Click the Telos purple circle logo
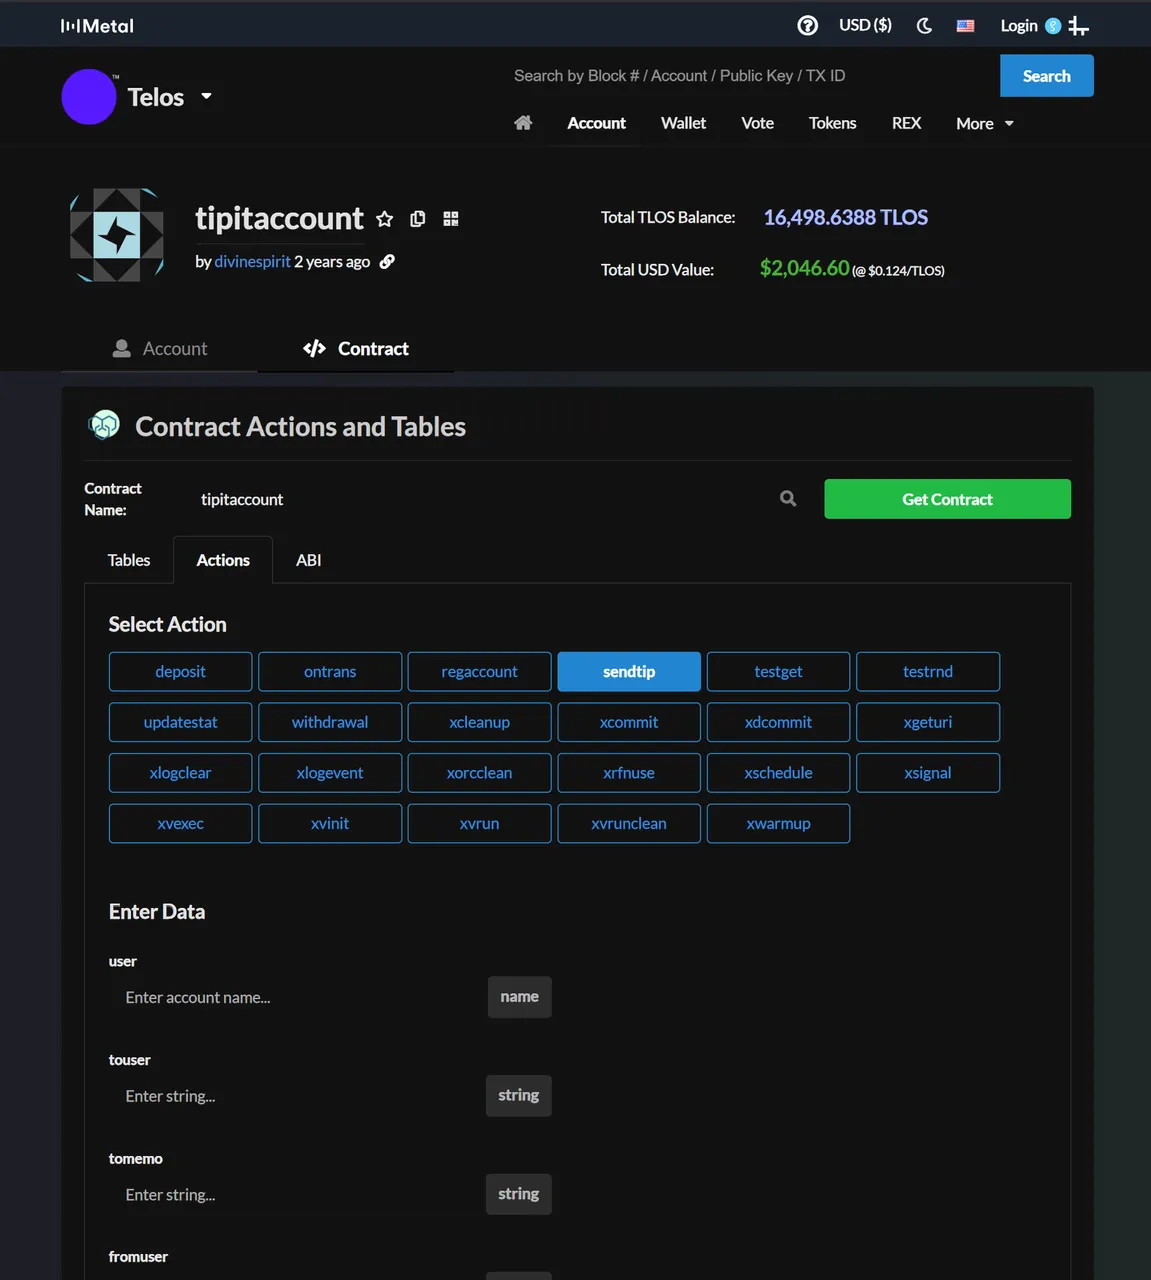Image resolution: width=1151 pixels, height=1280 pixels. [89, 97]
